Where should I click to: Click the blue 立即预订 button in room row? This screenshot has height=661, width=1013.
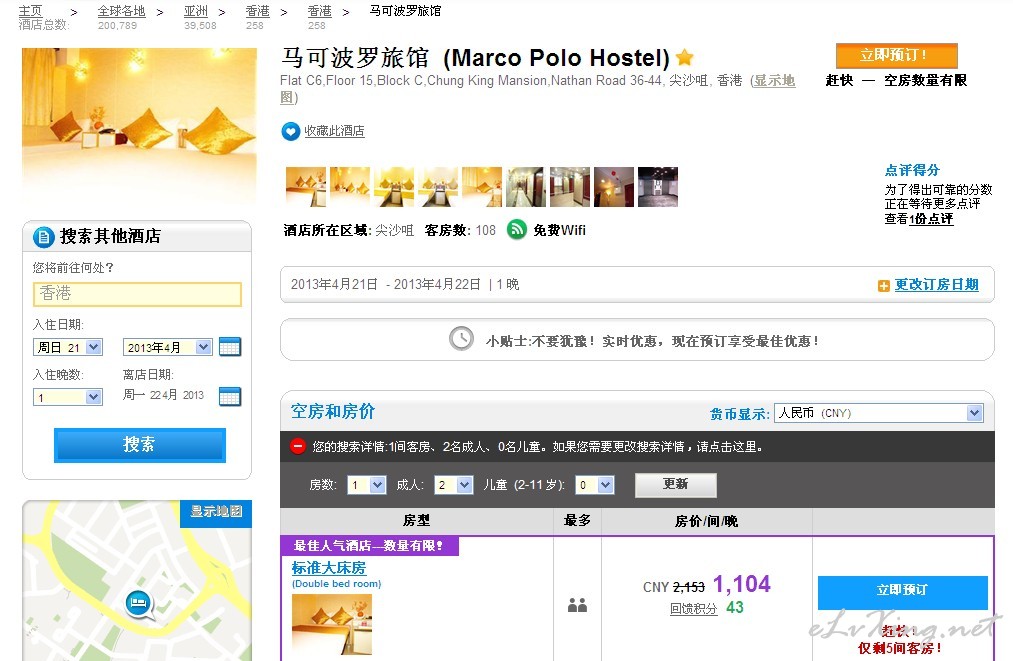(903, 593)
